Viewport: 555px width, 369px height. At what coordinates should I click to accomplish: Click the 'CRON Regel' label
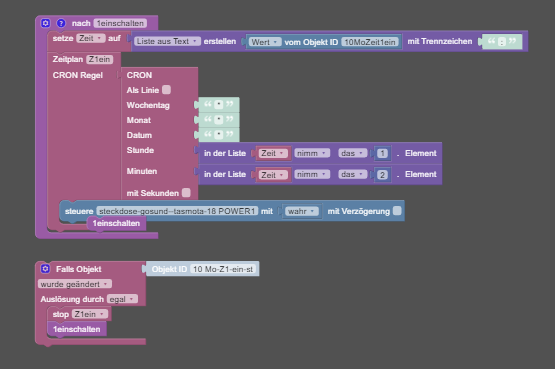(78, 75)
